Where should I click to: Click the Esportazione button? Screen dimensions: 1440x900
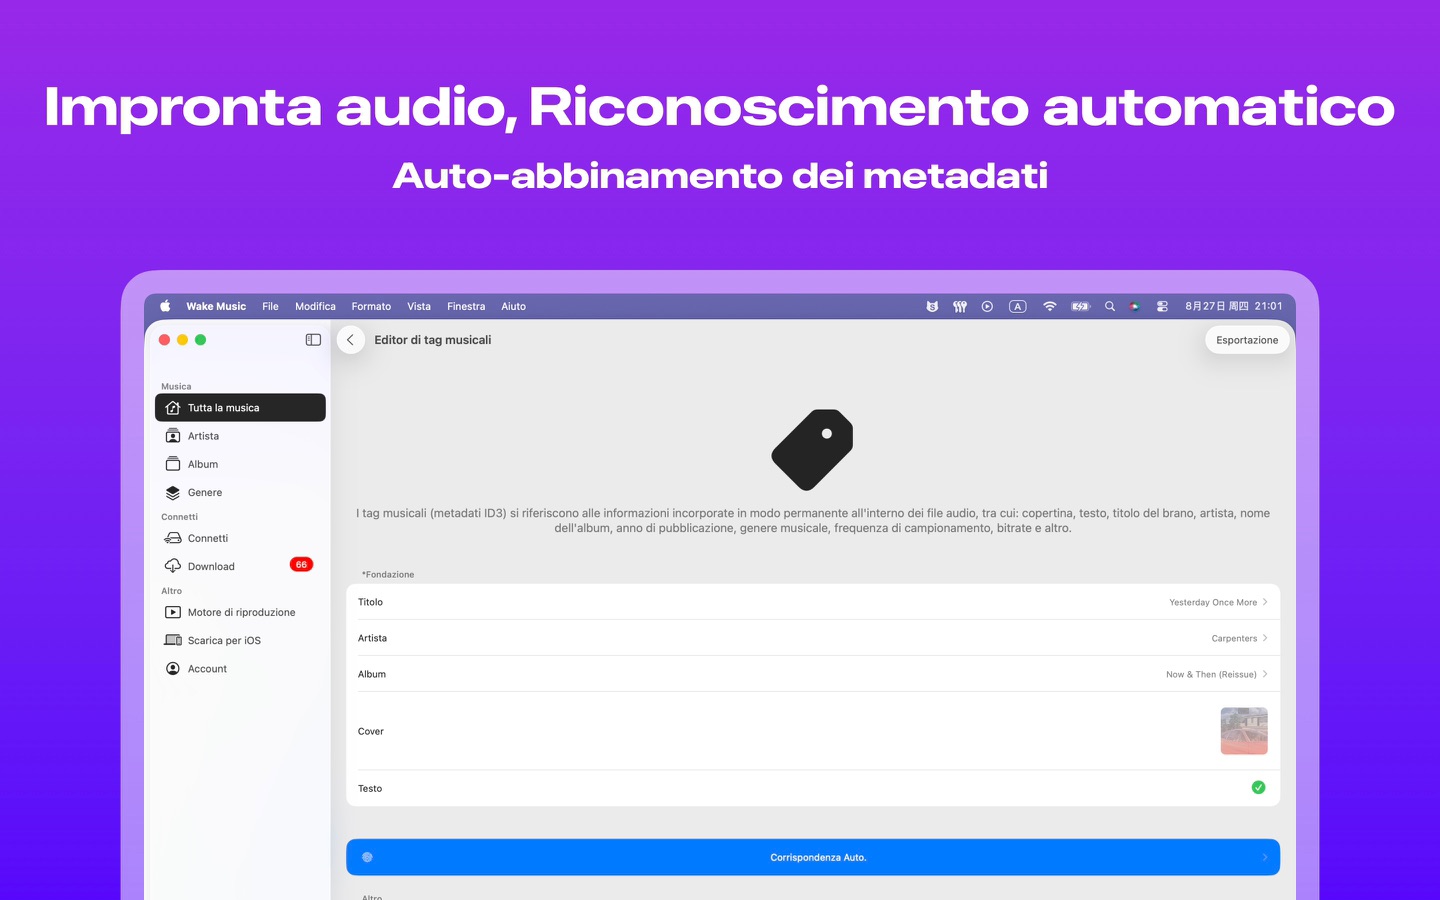(1247, 340)
